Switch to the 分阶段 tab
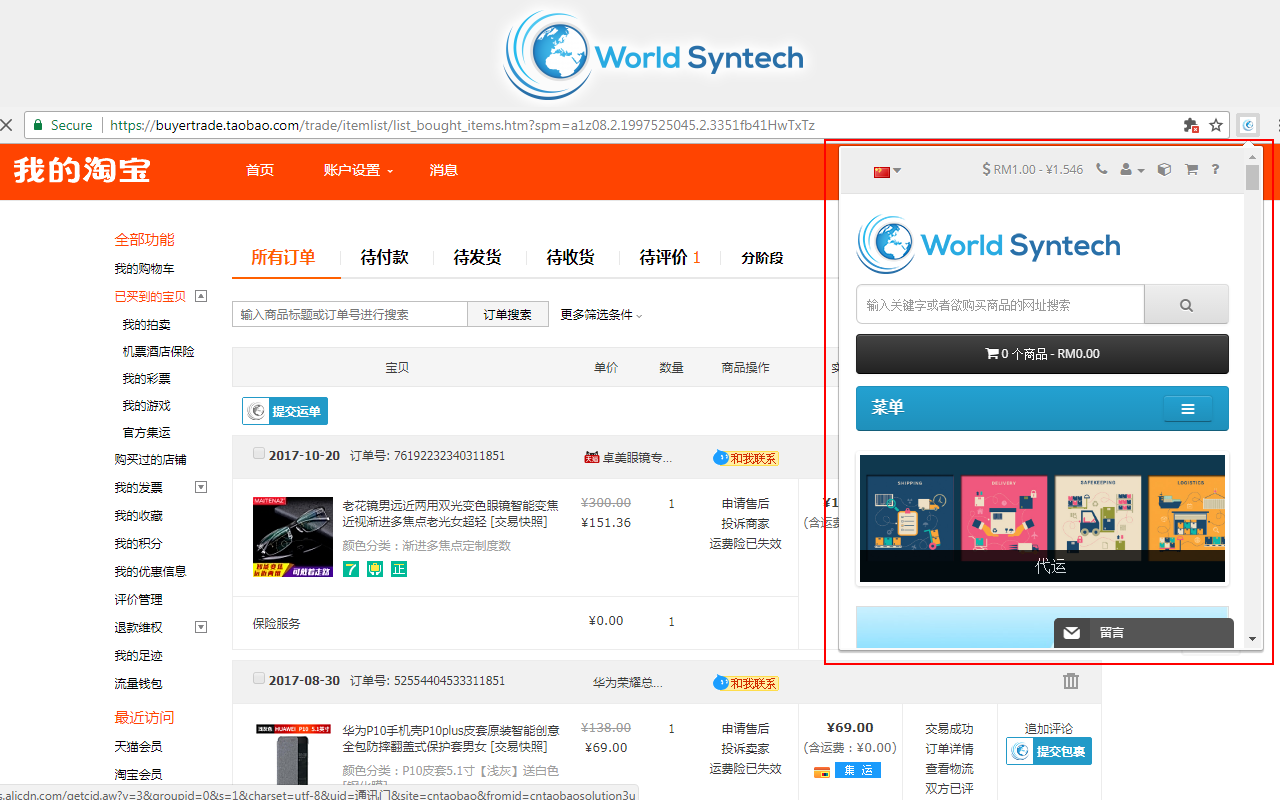The image size is (1280, 800). tap(762, 258)
